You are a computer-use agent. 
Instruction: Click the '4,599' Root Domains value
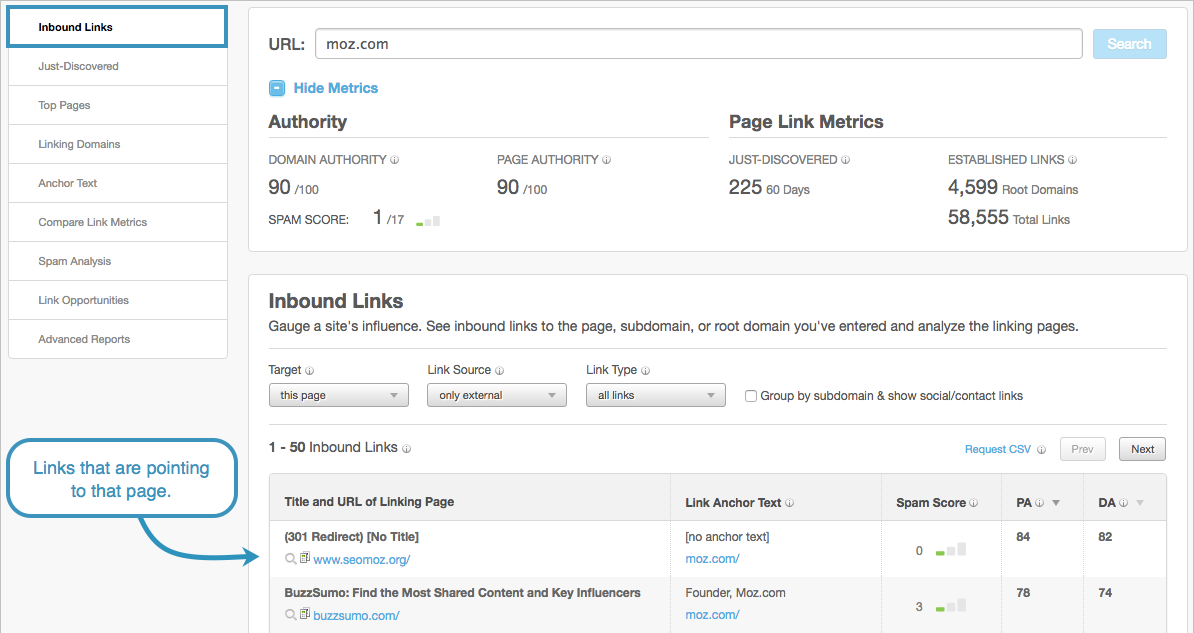coord(972,187)
